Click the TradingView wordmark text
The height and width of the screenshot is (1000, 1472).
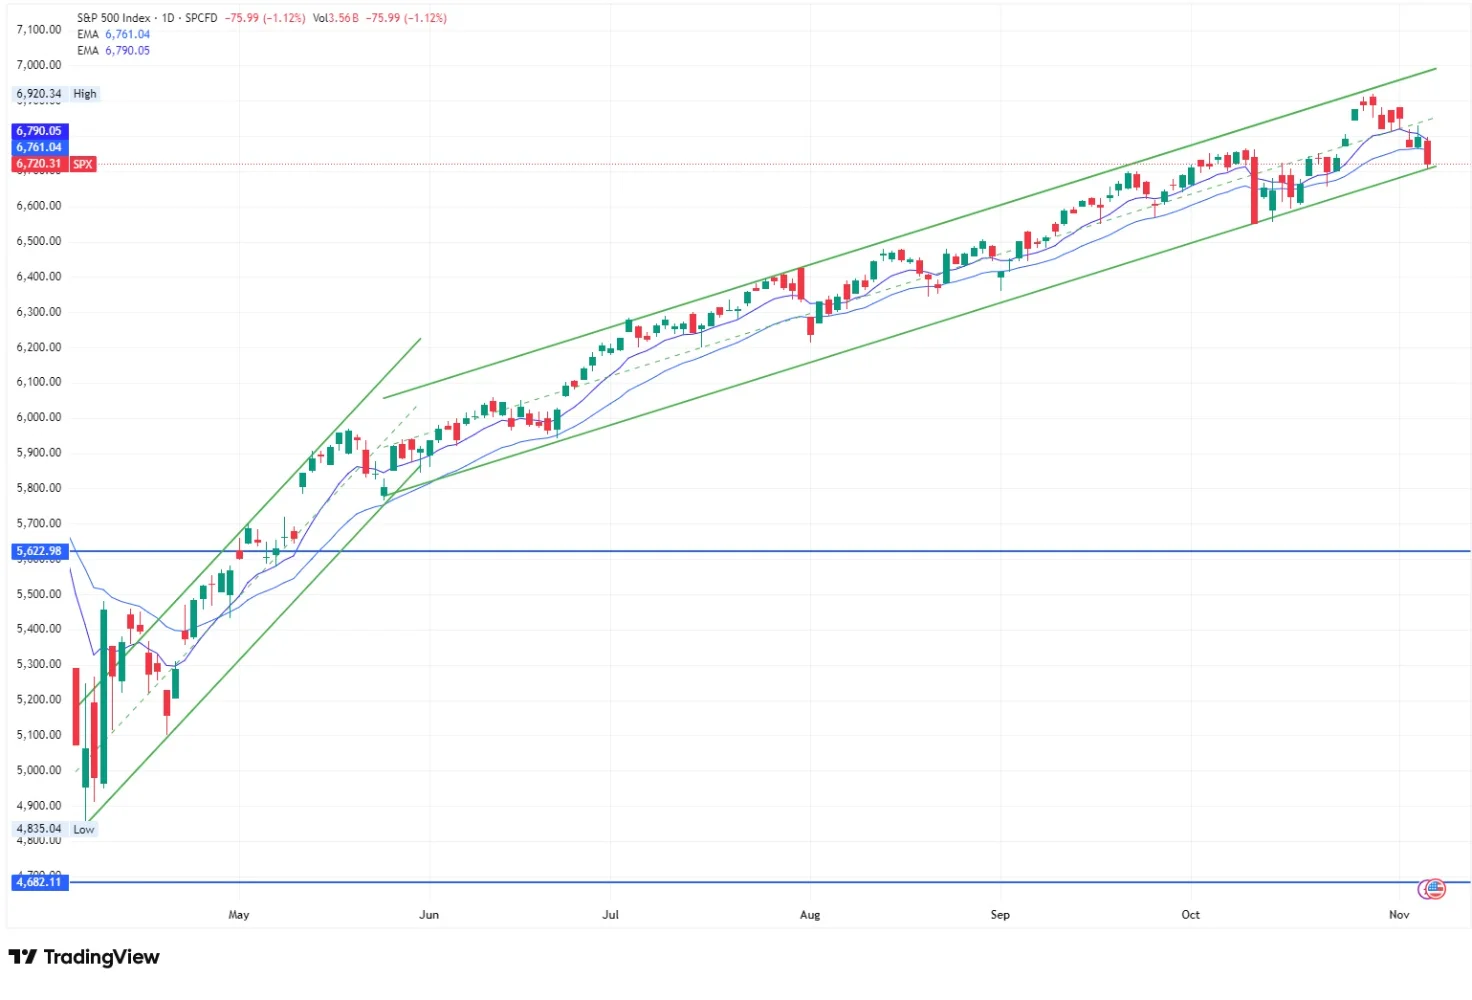[x=101, y=957]
